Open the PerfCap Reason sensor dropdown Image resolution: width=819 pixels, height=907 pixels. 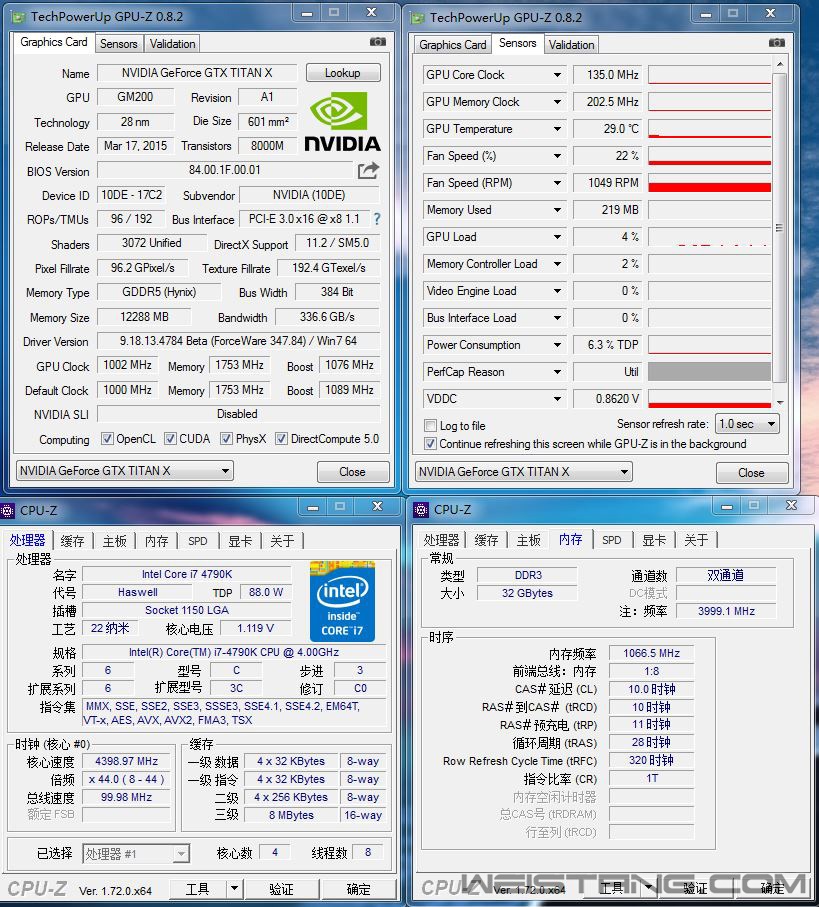click(557, 372)
